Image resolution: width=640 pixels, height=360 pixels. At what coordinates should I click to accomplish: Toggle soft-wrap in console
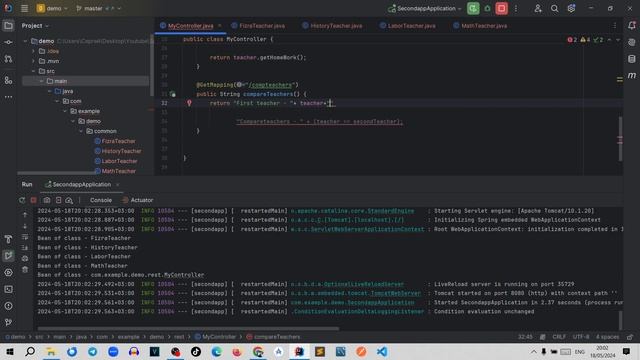(25, 237)
